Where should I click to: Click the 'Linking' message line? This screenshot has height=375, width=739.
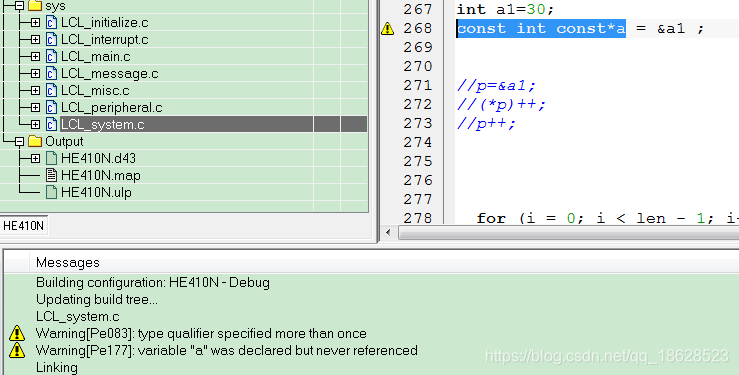(57, 367)
